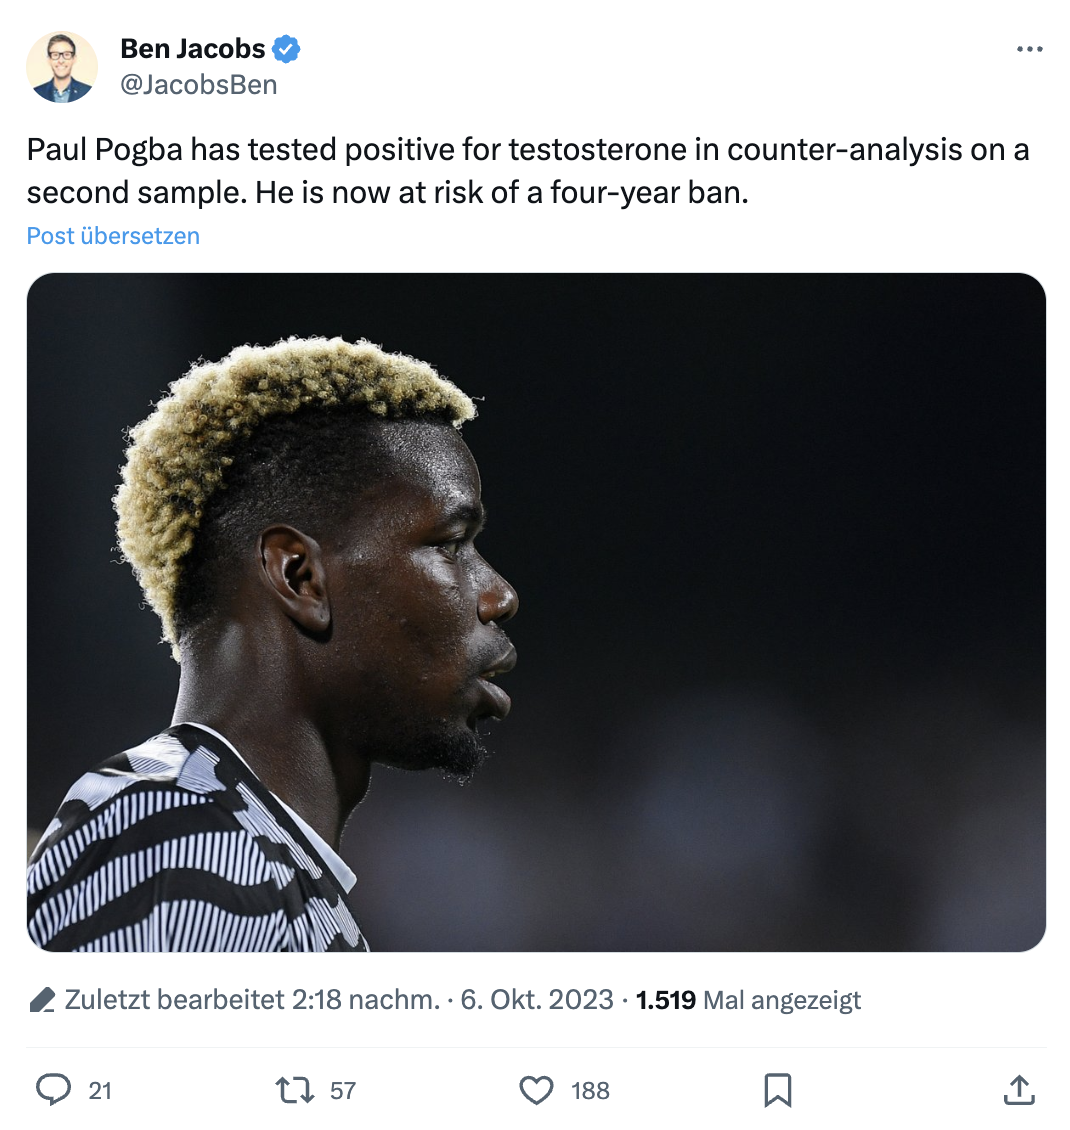Open the @JacobsBen handle link

pyautogui.click(x=198, y=85)
